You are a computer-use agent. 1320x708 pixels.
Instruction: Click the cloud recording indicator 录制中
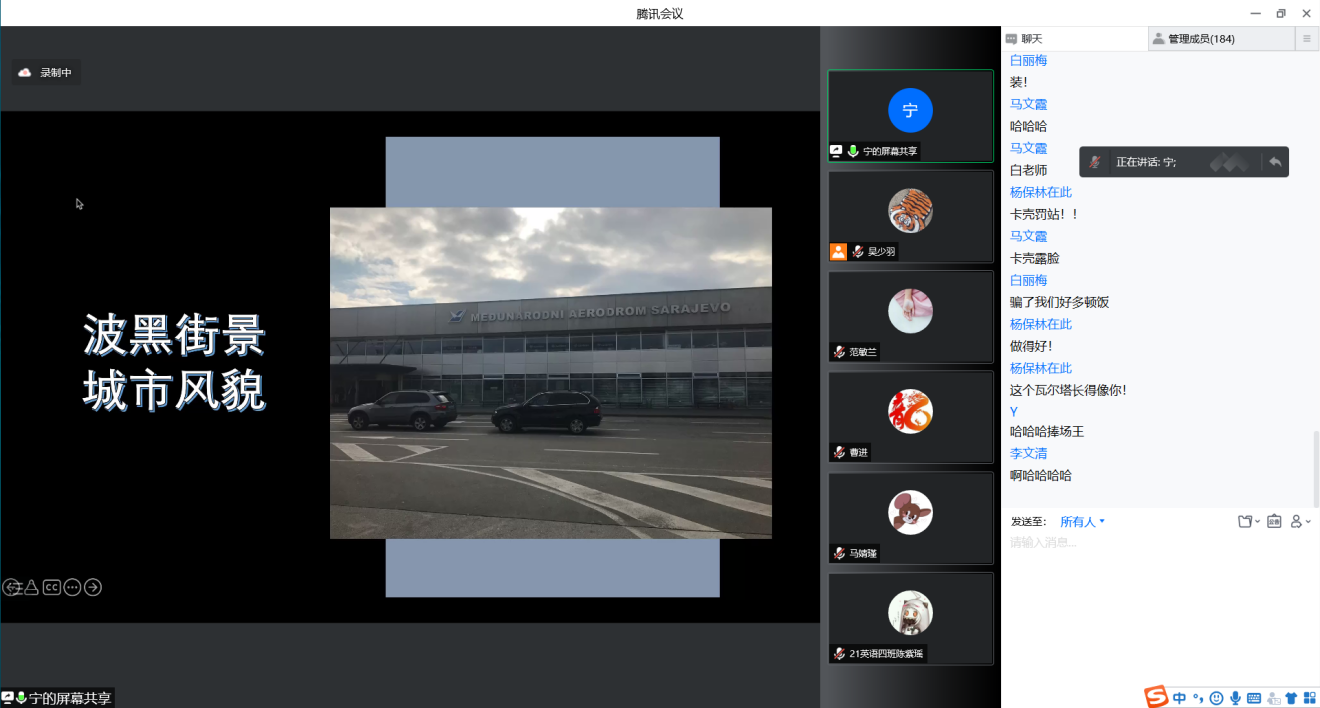pyautogui.click(x=46, y=73)
